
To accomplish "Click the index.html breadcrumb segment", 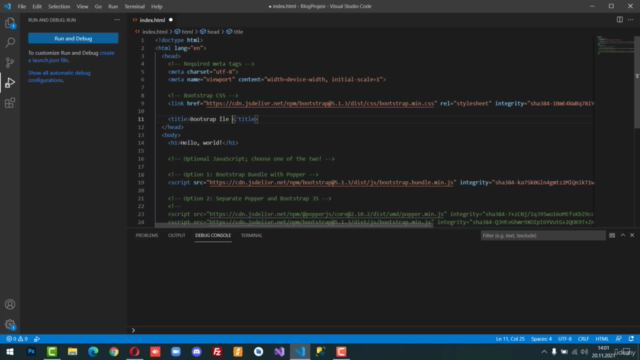I will 151,32.
